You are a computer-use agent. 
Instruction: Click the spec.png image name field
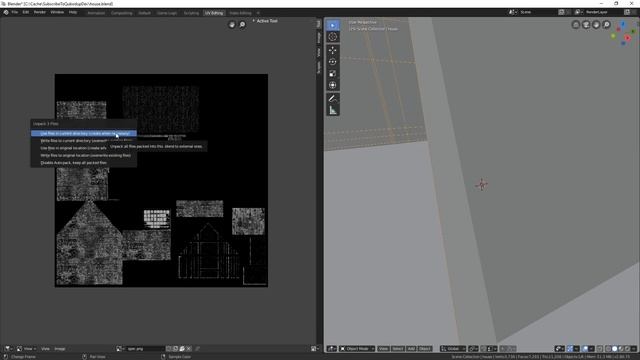tap(145, 349)
